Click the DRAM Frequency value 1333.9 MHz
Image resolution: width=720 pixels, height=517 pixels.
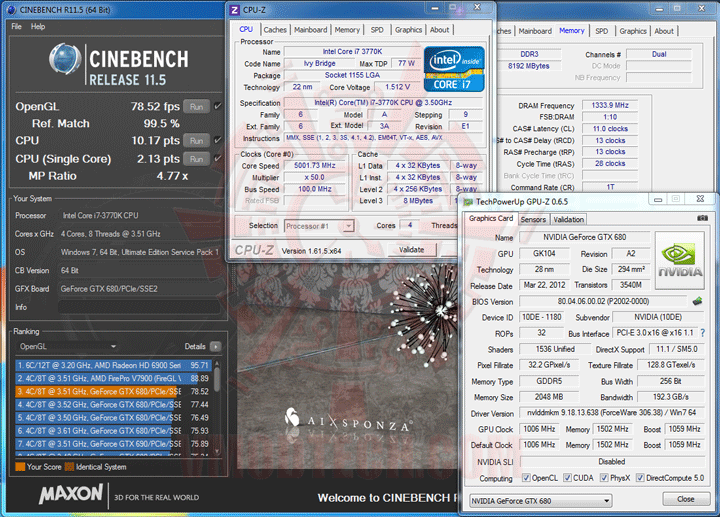[610, 106]
